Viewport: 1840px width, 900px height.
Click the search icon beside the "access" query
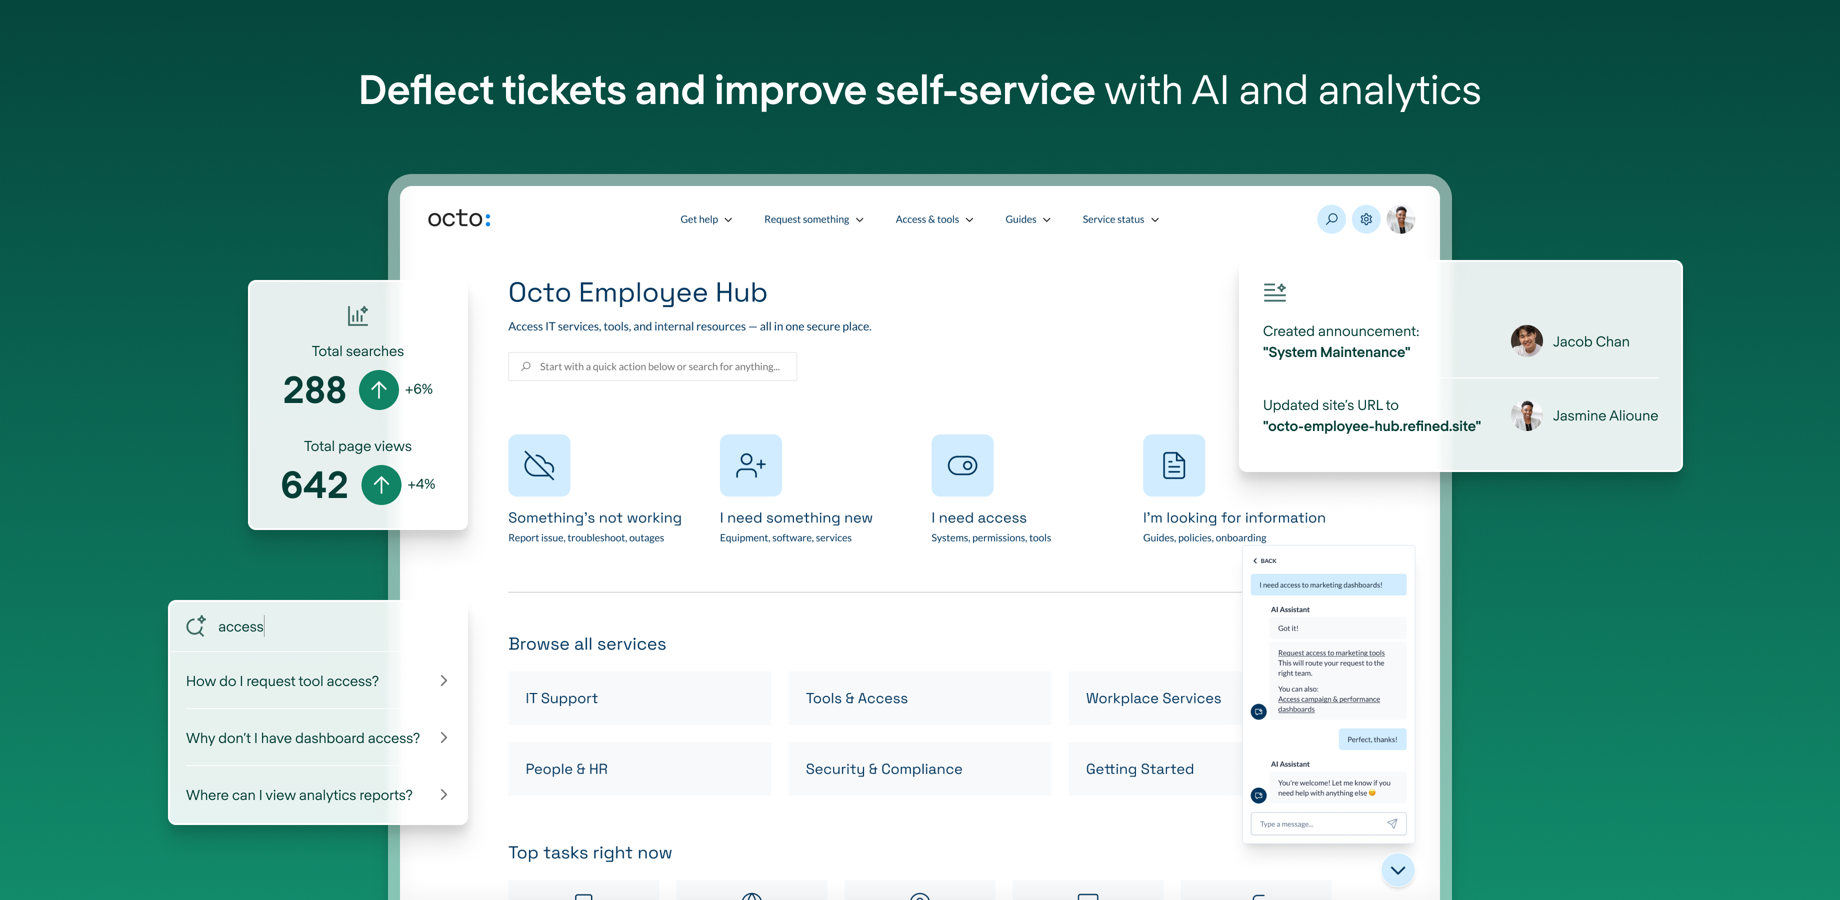(x=196, y=626)
